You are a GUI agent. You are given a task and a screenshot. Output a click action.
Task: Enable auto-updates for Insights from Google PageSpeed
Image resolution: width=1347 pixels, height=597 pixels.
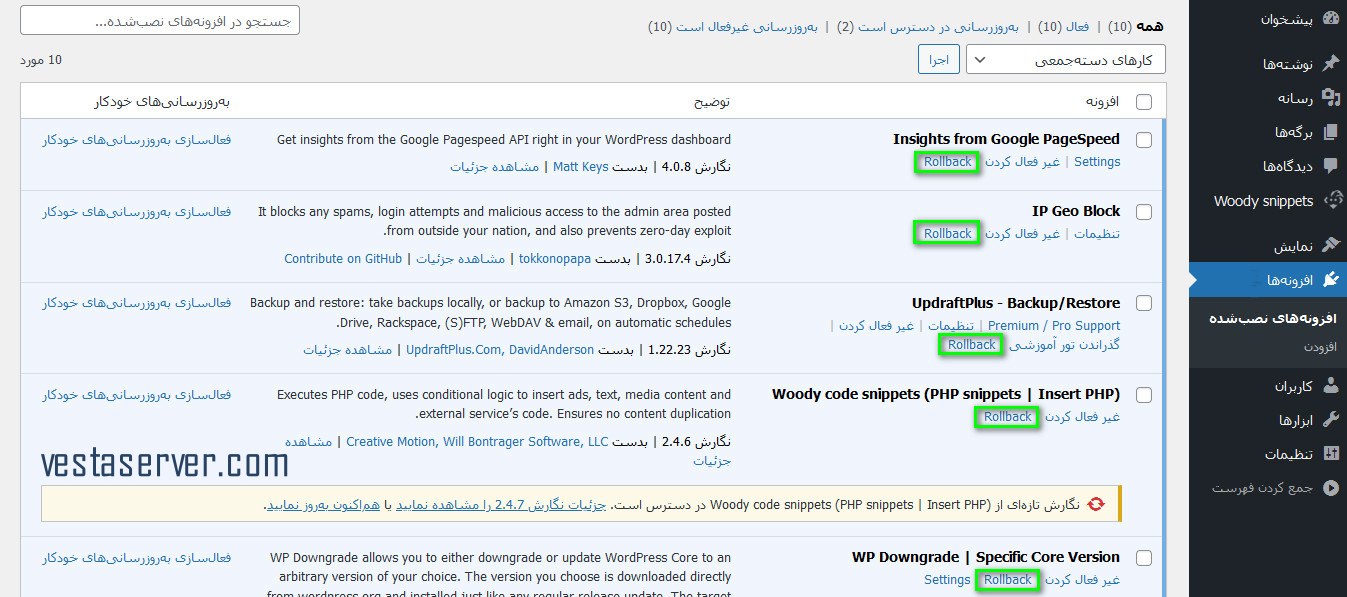click(137, 140)
